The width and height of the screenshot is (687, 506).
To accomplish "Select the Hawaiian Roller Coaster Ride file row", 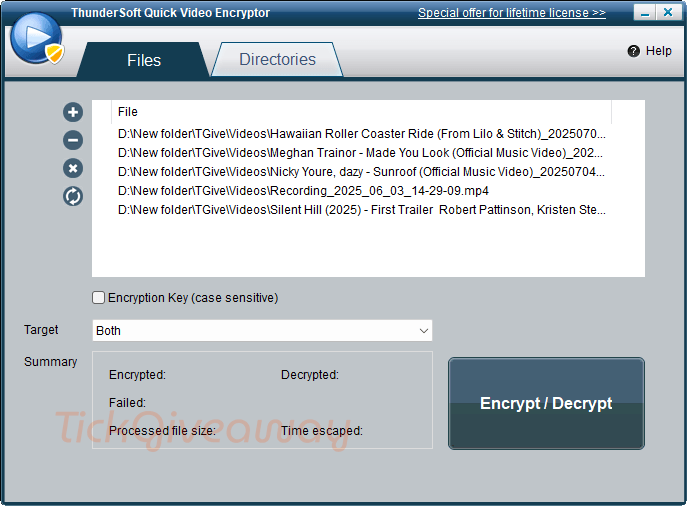I will click(361, 134).
